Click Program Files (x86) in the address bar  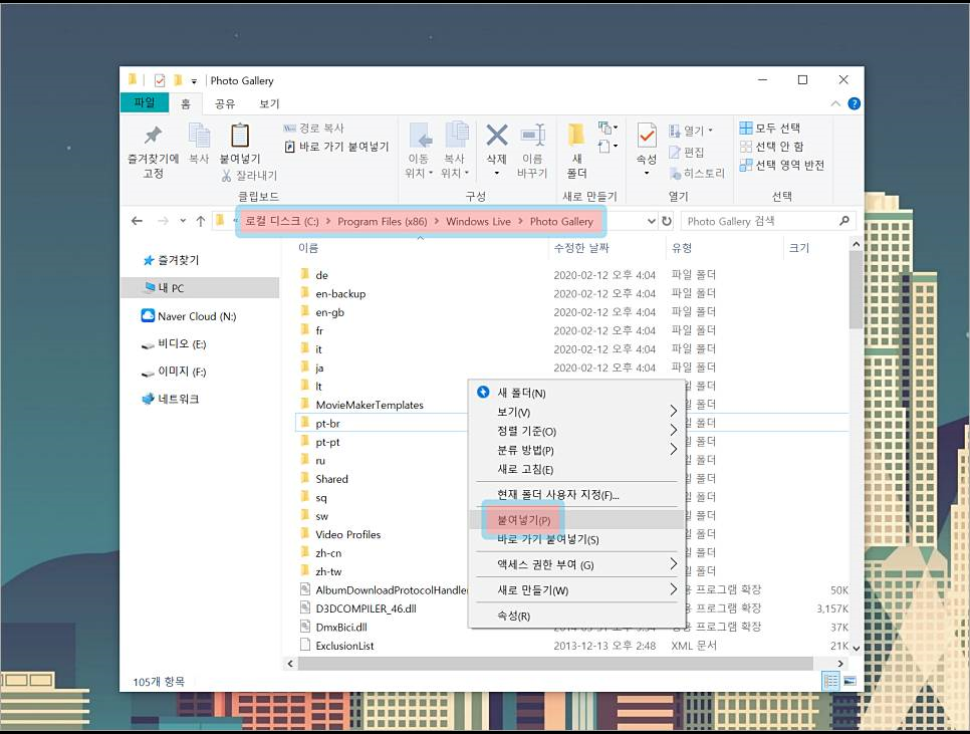point(382,221)
